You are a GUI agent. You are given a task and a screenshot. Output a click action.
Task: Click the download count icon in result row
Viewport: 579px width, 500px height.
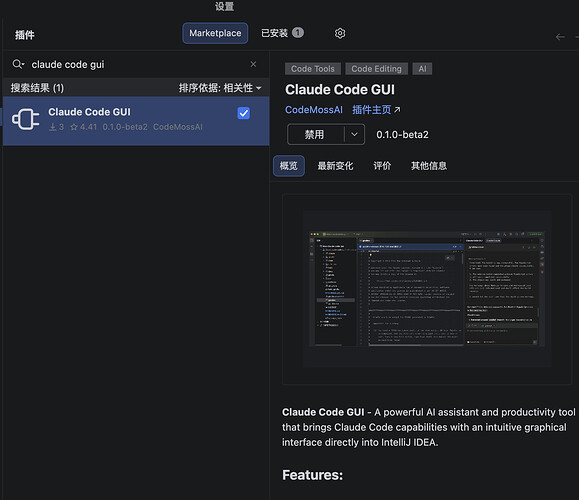(x=53, y=127)
